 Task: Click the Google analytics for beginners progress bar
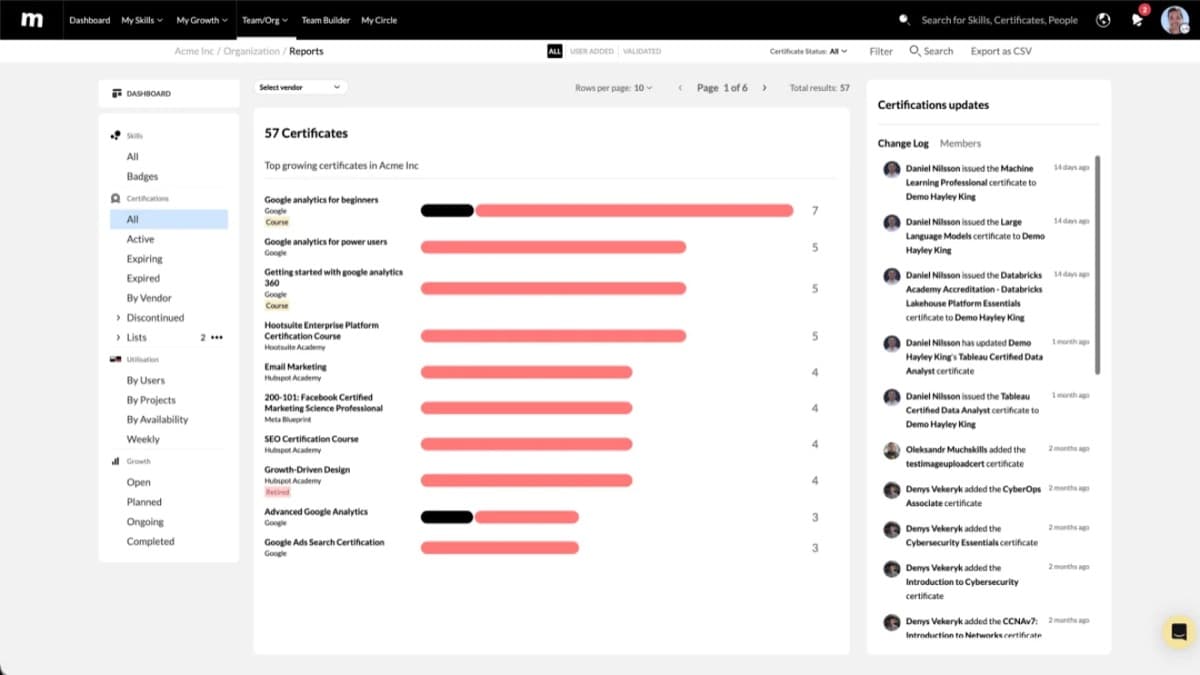607,211
